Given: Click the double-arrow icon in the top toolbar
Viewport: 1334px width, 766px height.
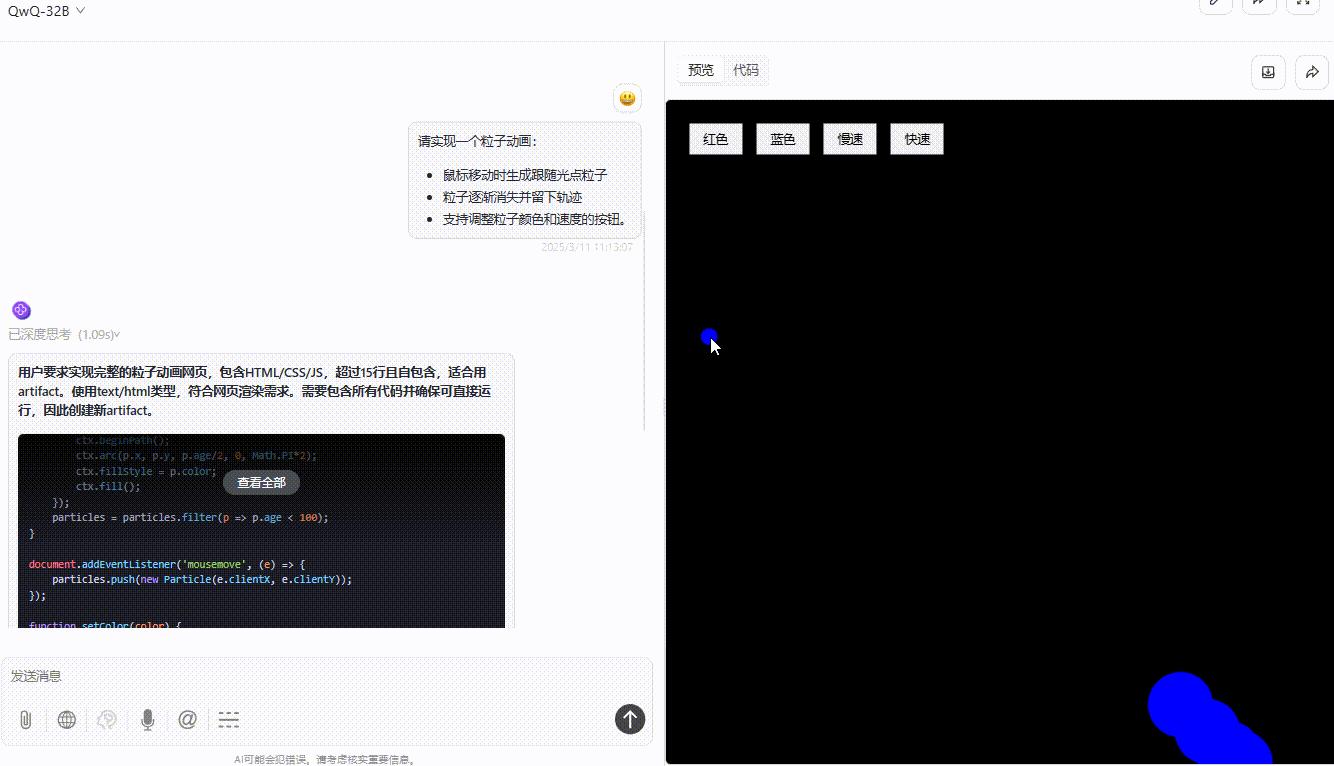Looking at the screenshot, I should click(1258, 5).
